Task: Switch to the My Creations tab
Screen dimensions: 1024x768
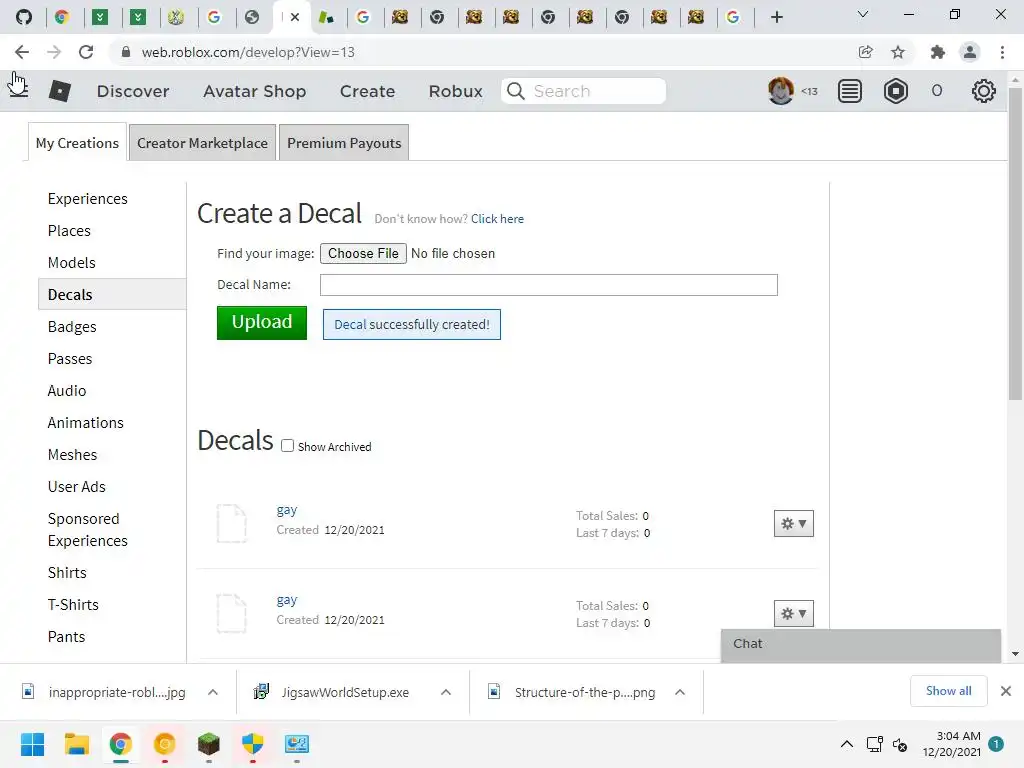Action: 77,143
